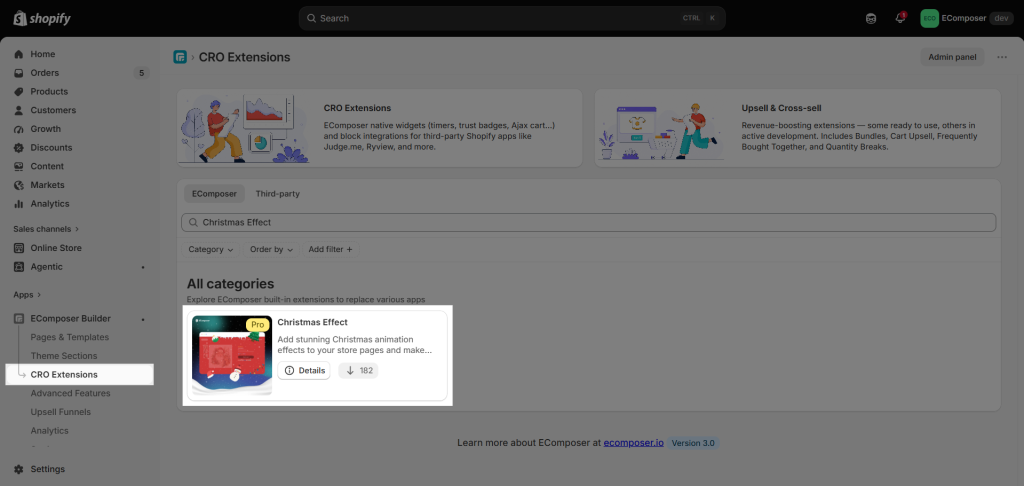Expand the Sales channels section
This screenshot has width=1024, height=486.
pos(46,229)
